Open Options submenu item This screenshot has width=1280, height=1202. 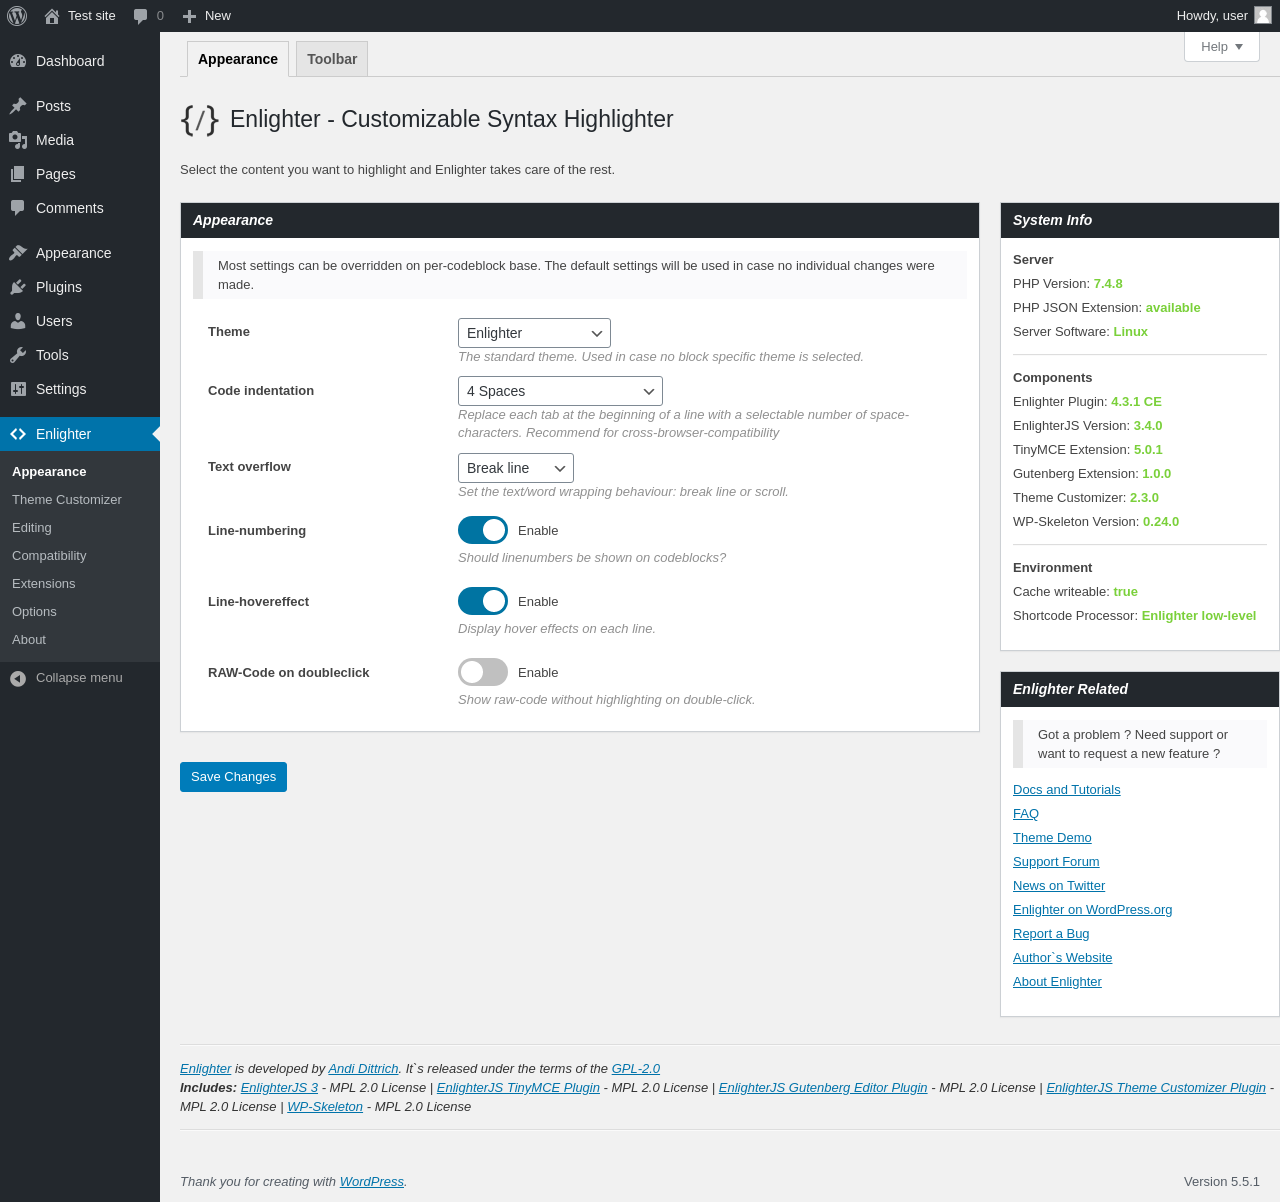[x=34, y=612]
